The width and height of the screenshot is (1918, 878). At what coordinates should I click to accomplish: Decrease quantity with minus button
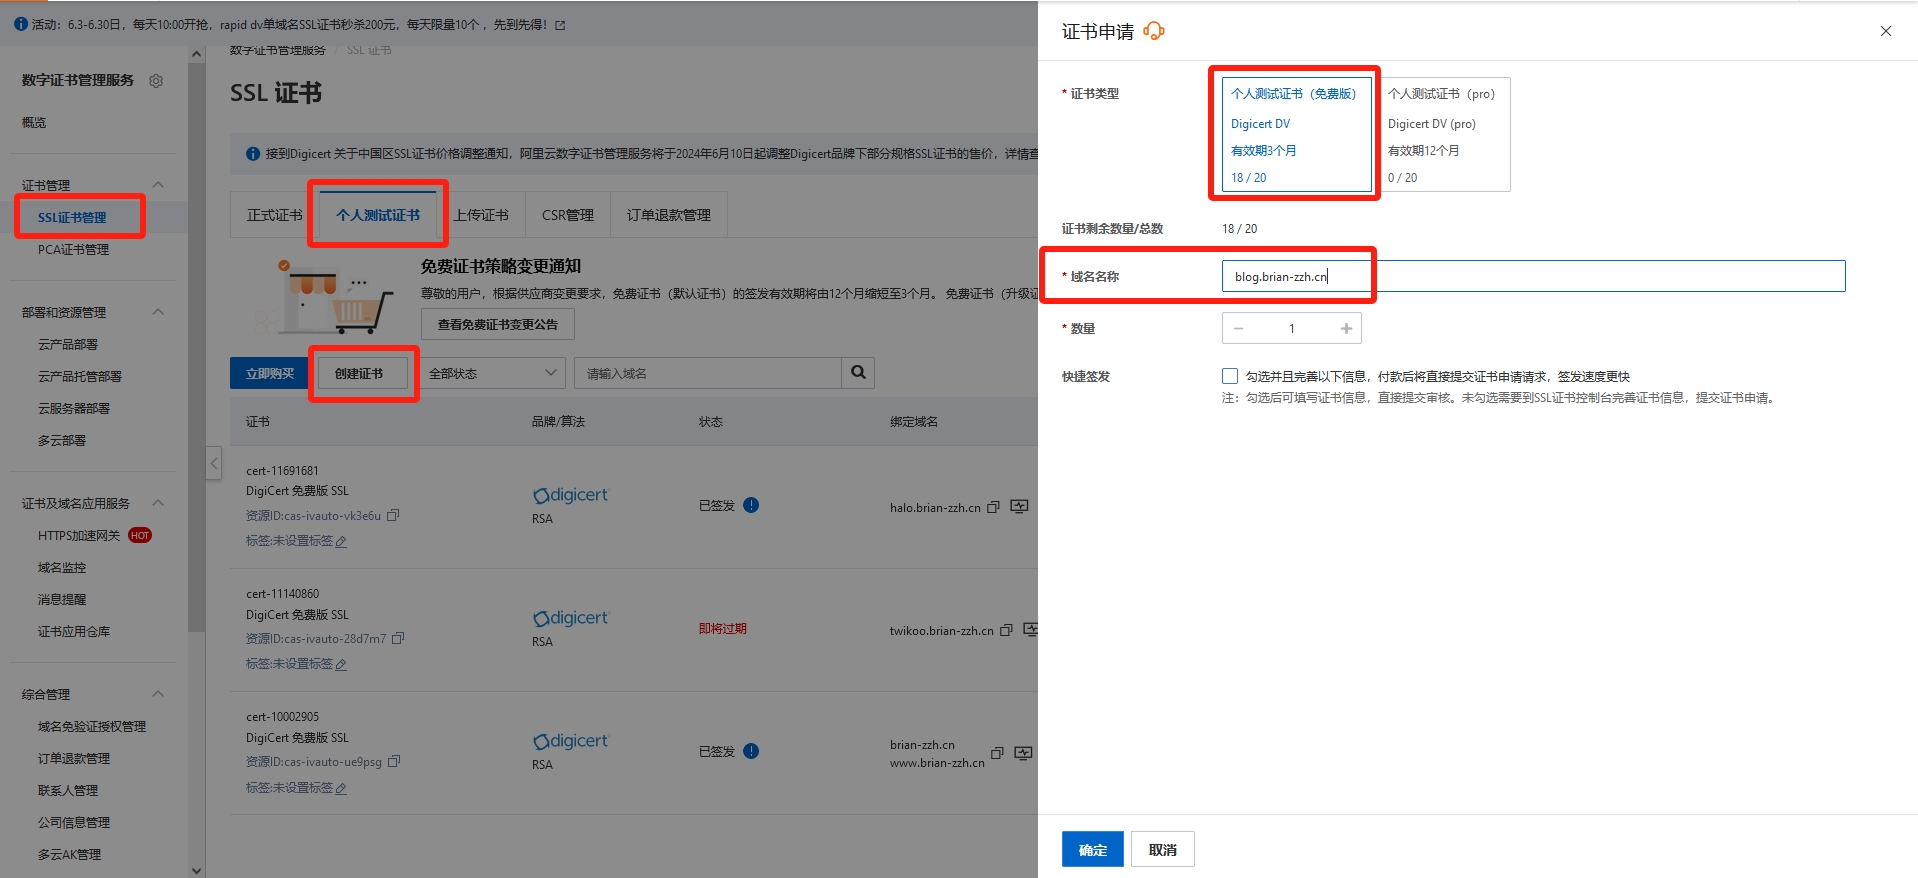1238,328
